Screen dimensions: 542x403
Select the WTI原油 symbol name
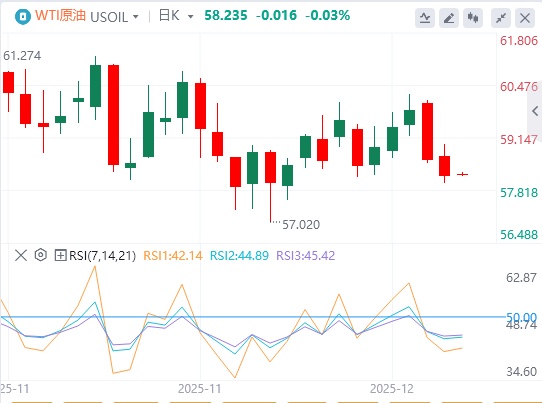[x=60, y=16]
